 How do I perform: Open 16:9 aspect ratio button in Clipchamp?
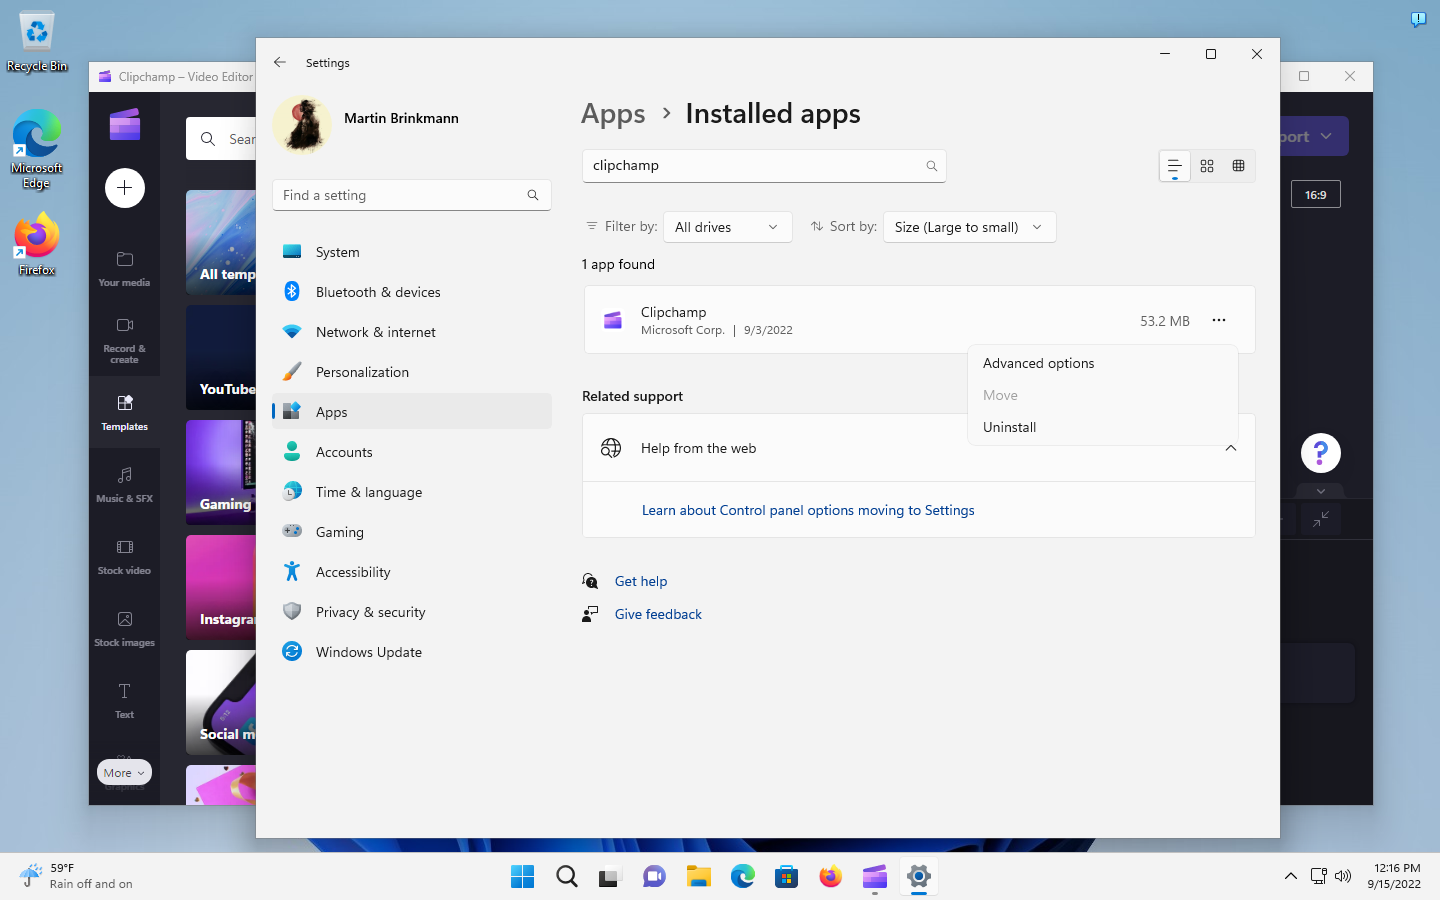1316,194
